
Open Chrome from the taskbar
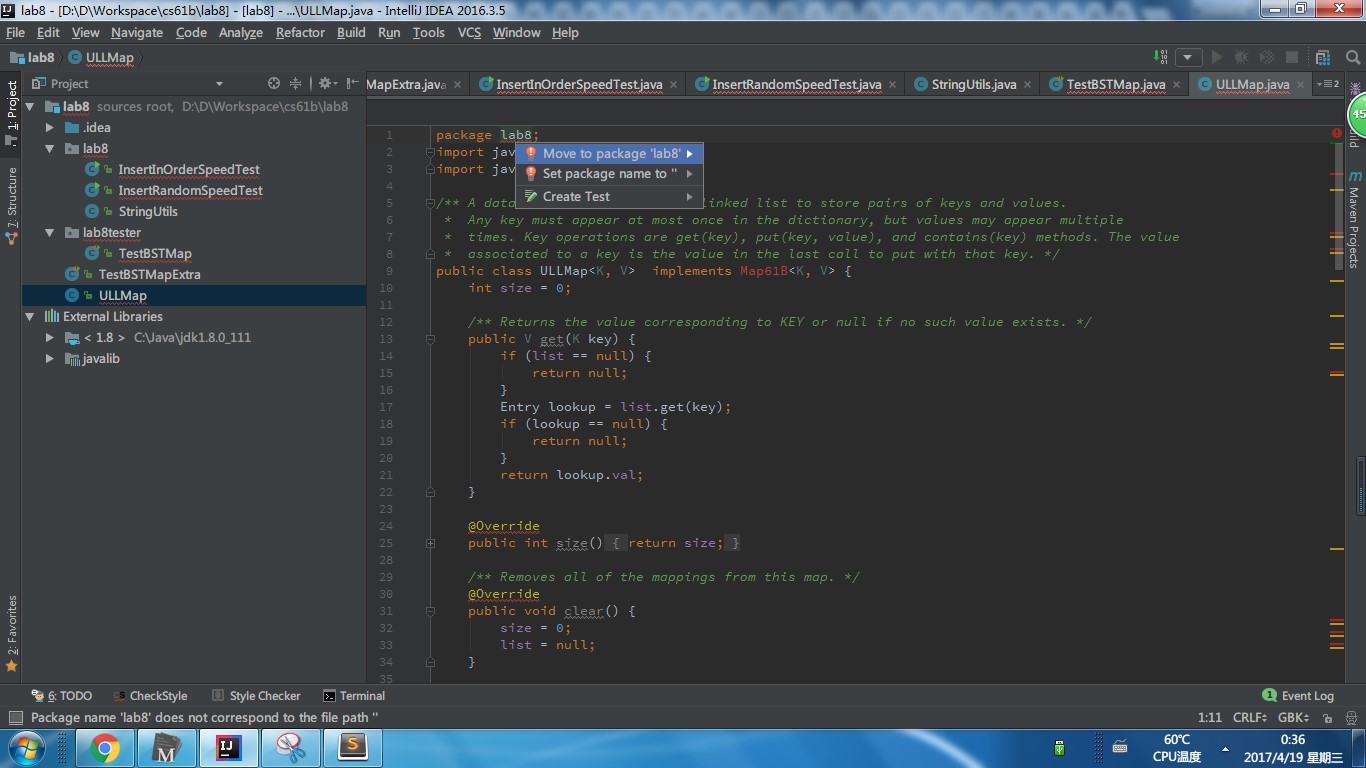pos(104,748)
